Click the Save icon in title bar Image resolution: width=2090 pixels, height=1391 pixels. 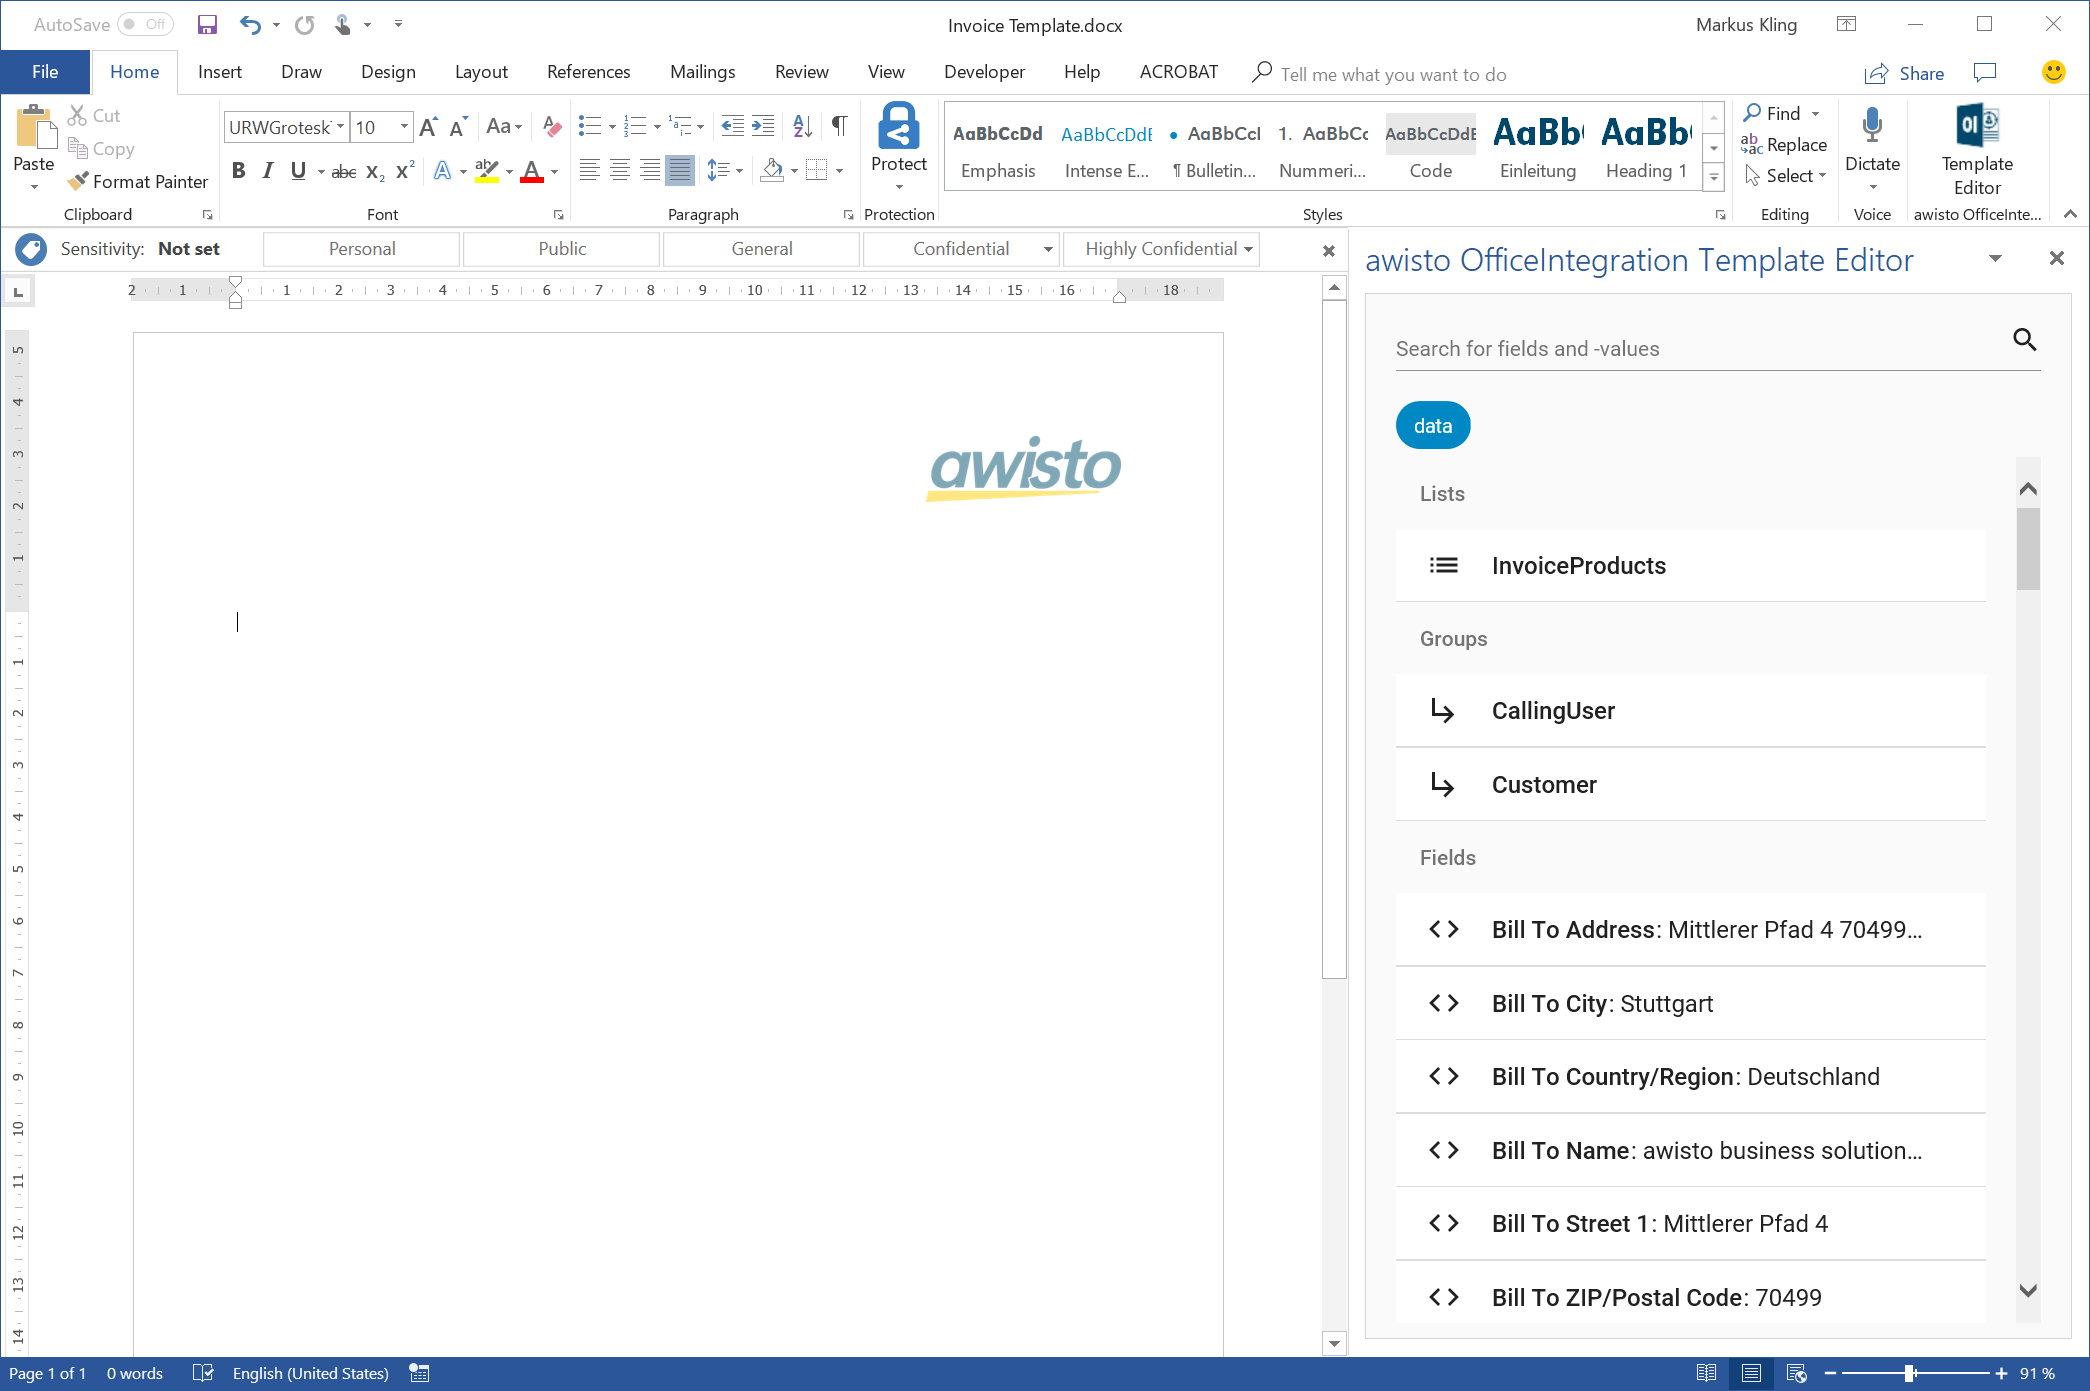pyautogui.click(x=207, y=25)
